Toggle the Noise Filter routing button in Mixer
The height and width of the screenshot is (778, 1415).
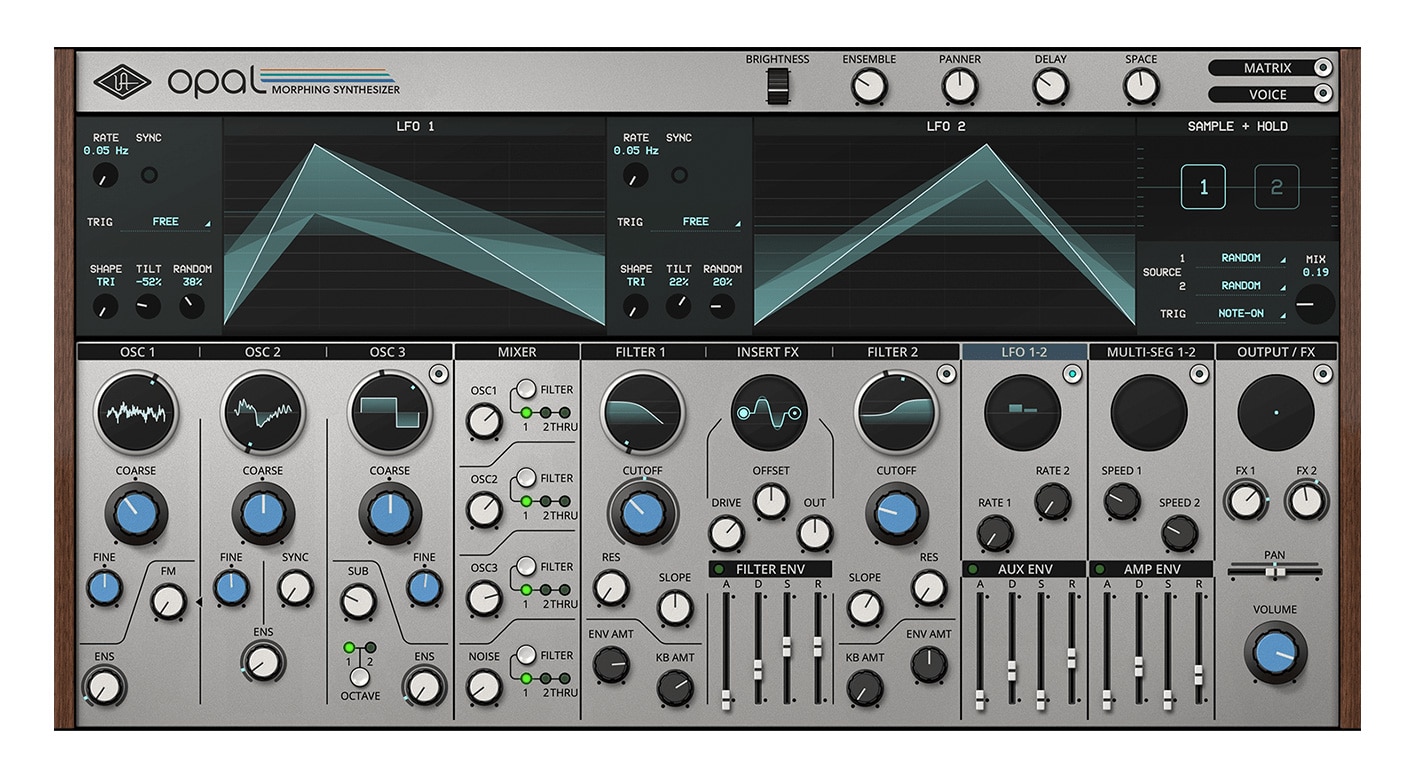525,655
